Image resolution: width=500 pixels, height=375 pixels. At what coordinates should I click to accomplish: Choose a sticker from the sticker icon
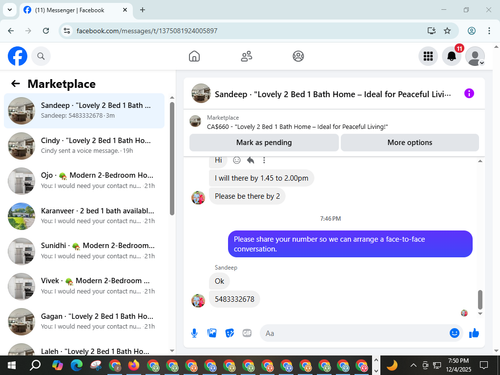click(230, 333)
